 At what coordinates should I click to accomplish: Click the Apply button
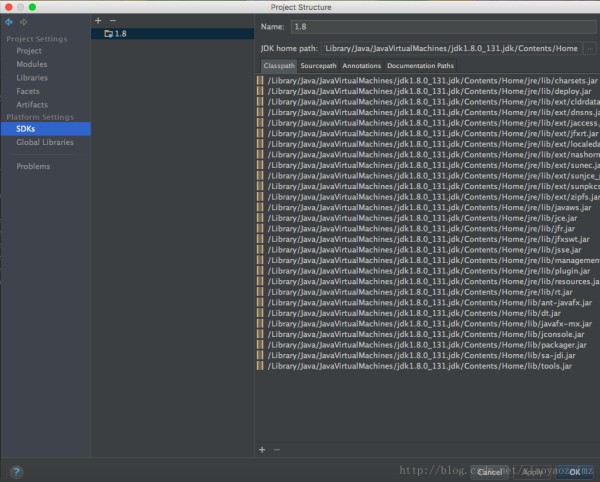532,472
